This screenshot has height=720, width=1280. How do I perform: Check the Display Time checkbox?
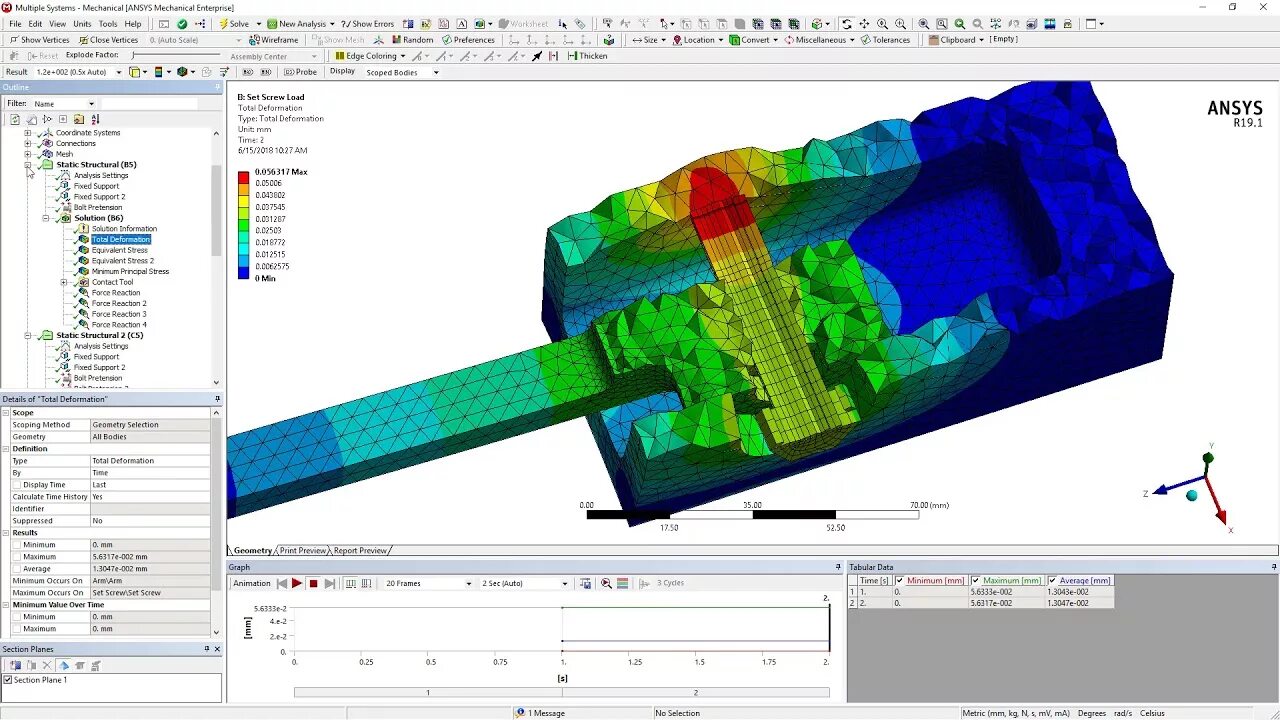[17, 485]
